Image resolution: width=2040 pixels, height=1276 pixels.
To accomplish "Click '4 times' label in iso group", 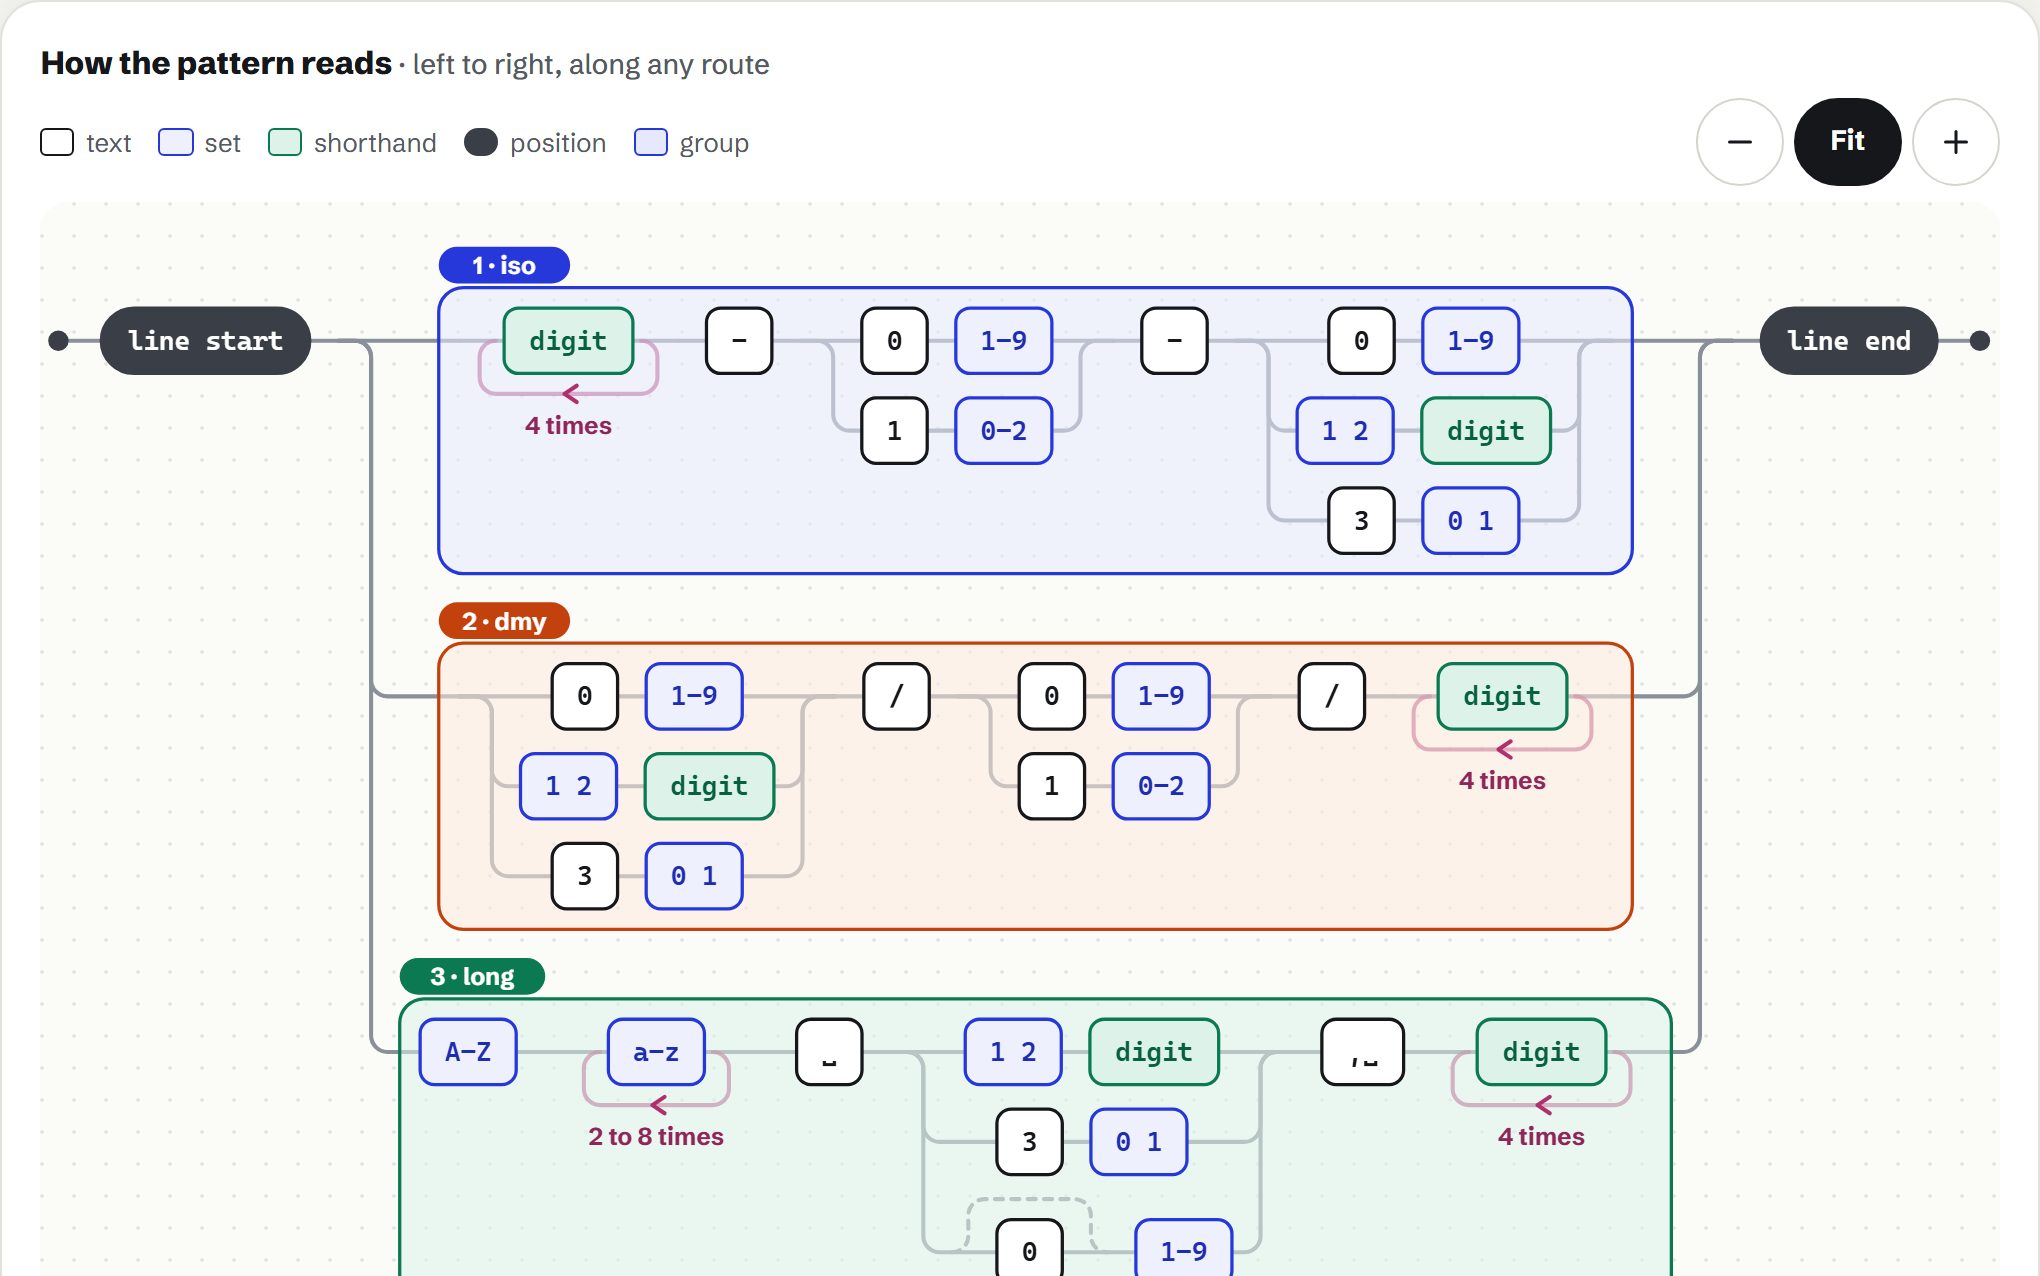I will pyautogui.click(x=568, y=426).
